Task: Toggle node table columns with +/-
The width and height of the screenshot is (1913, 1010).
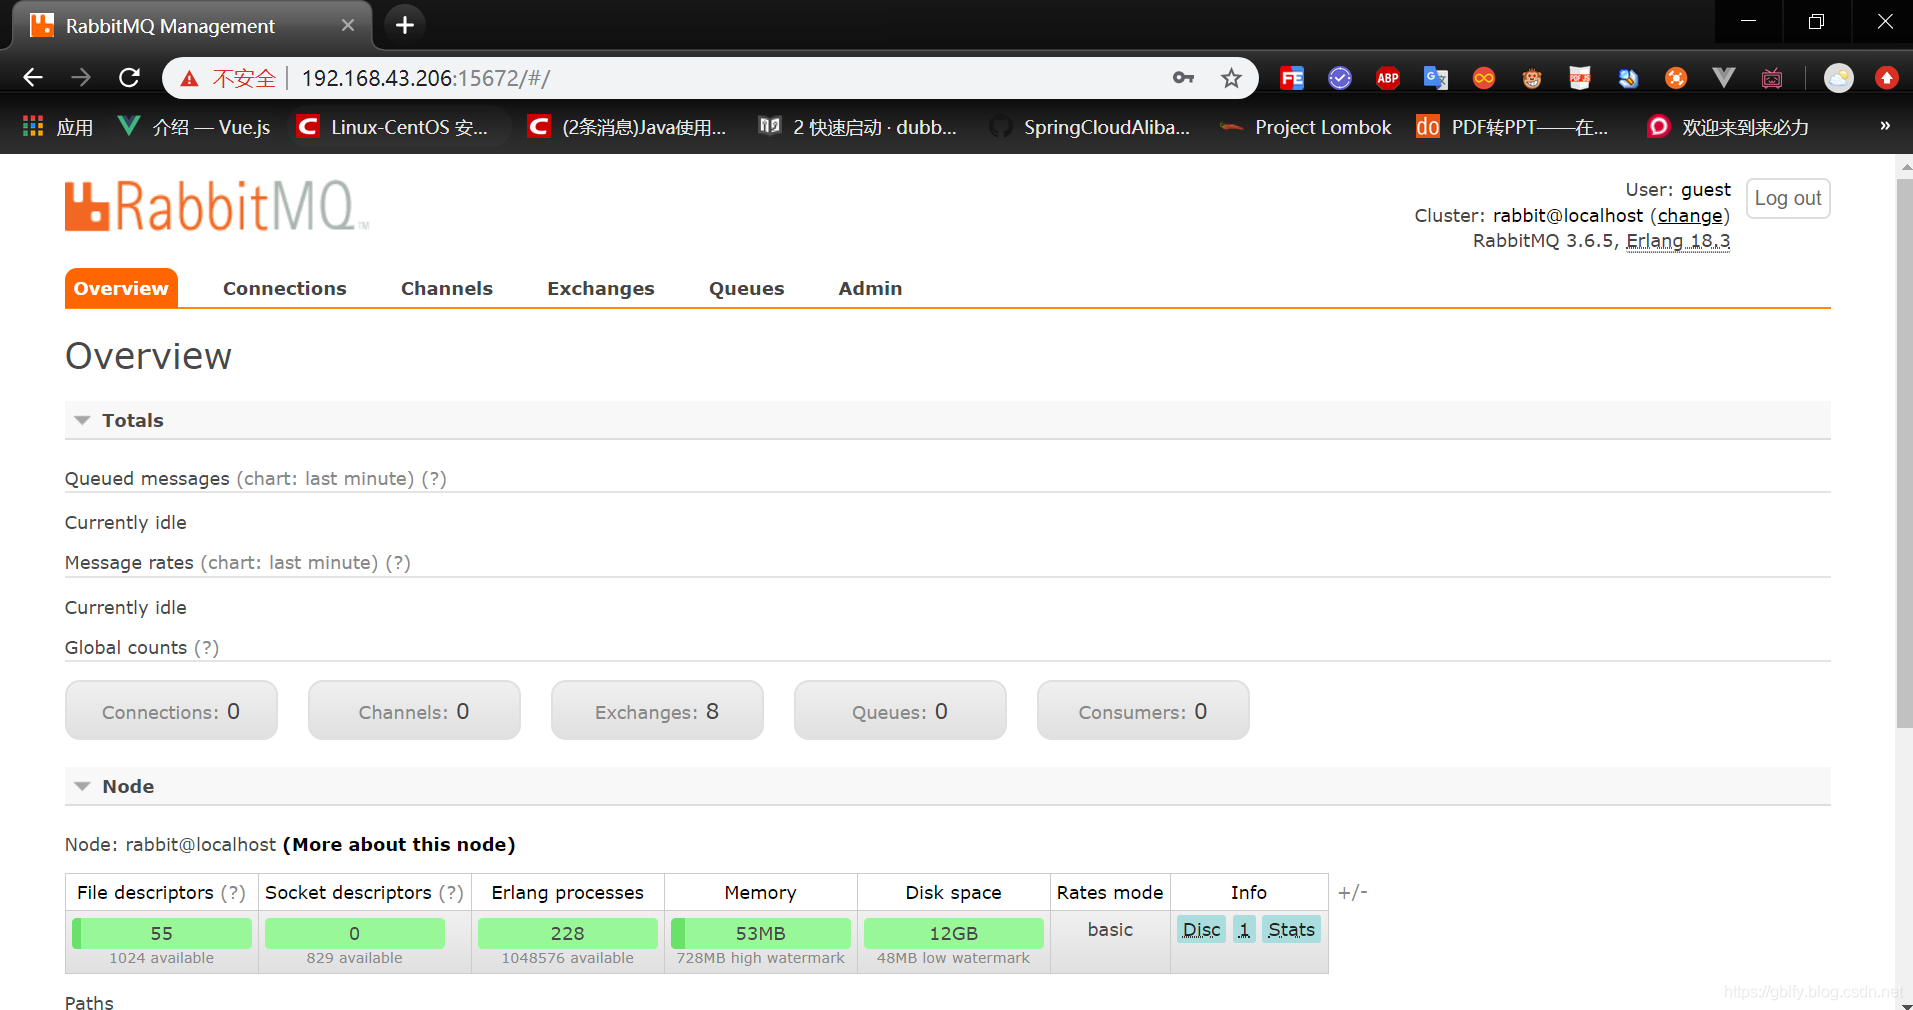Action: pyautogui.click(x=1352, y=892)
